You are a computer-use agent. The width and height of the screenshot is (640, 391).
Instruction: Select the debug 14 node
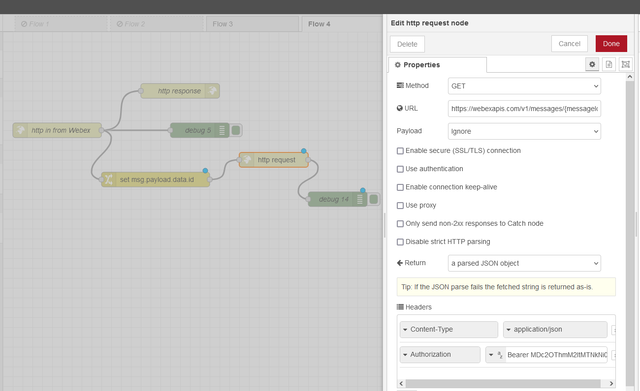[x=337, y=199]
